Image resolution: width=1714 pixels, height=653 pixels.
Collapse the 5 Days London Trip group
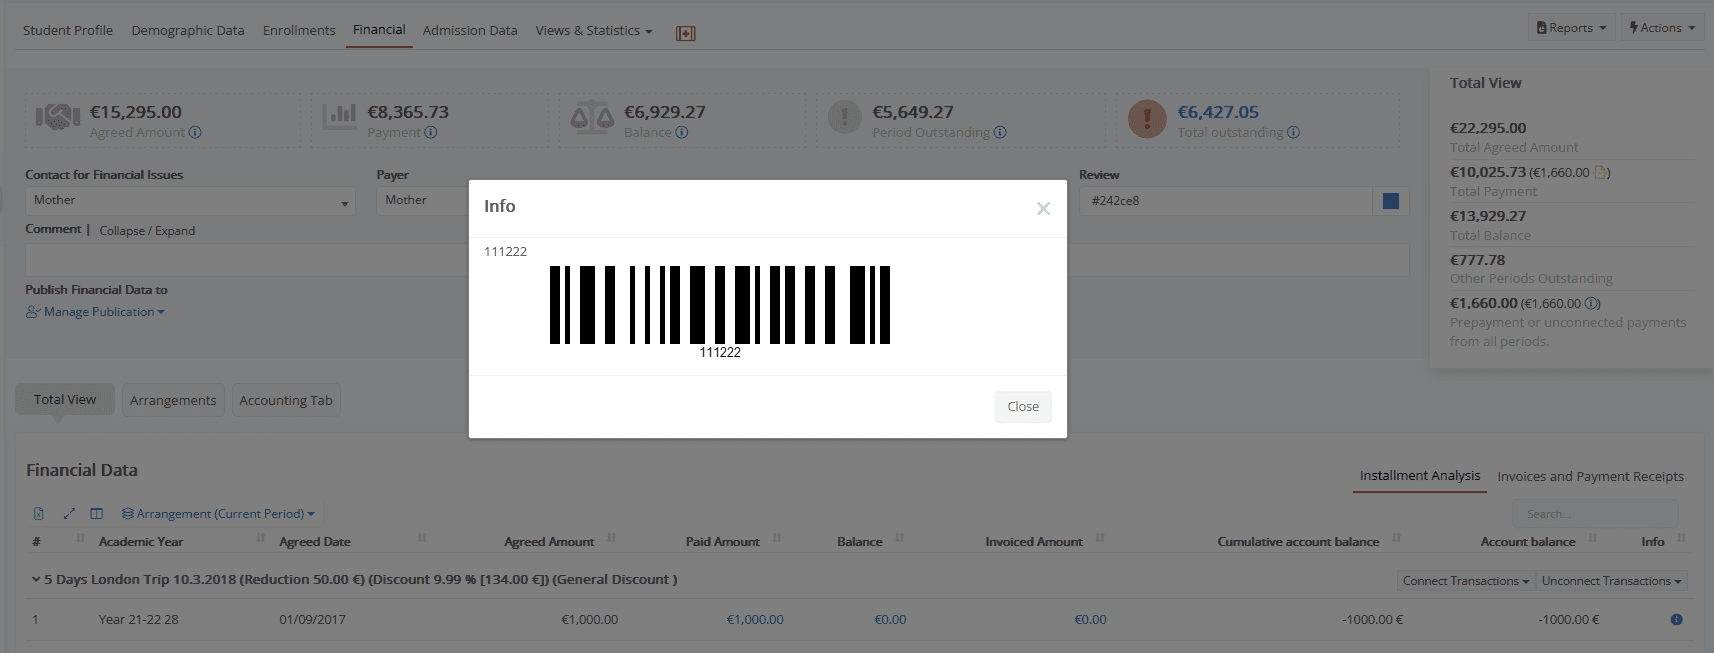tap(36, 579)
